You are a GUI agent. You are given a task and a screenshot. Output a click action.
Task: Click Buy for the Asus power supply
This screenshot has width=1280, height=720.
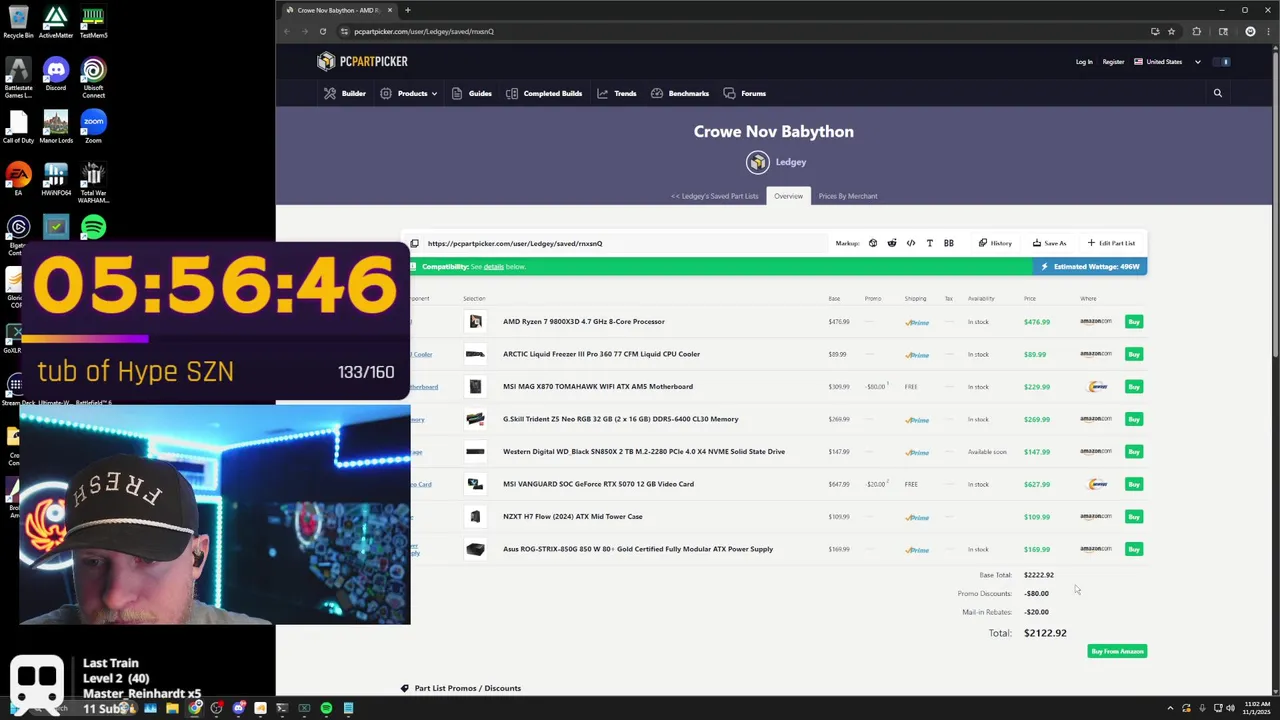(1133, 549)
